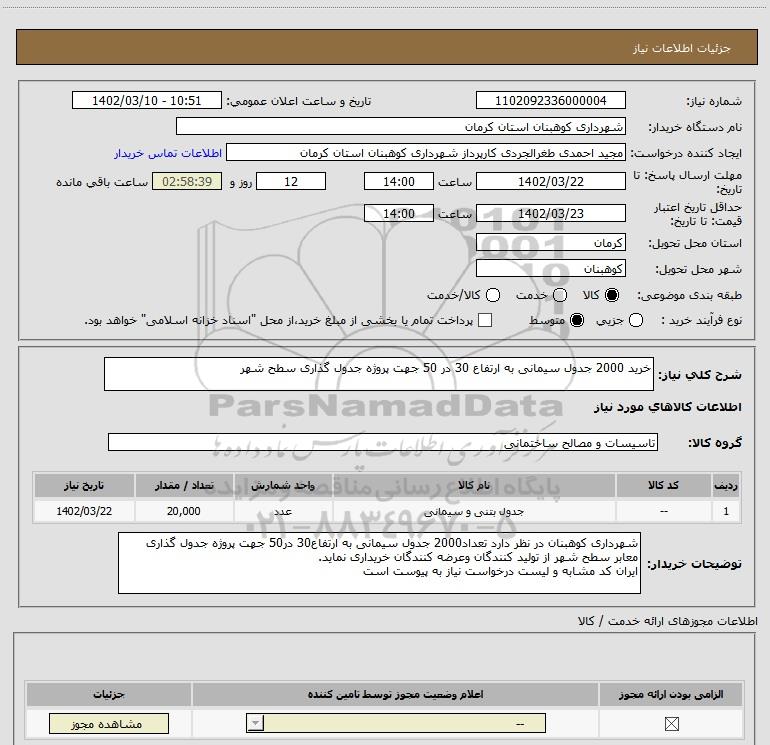Click the تاریخ نیاز column header
The width and height of the screenshot is (770, 745).
tap(84, 485)
